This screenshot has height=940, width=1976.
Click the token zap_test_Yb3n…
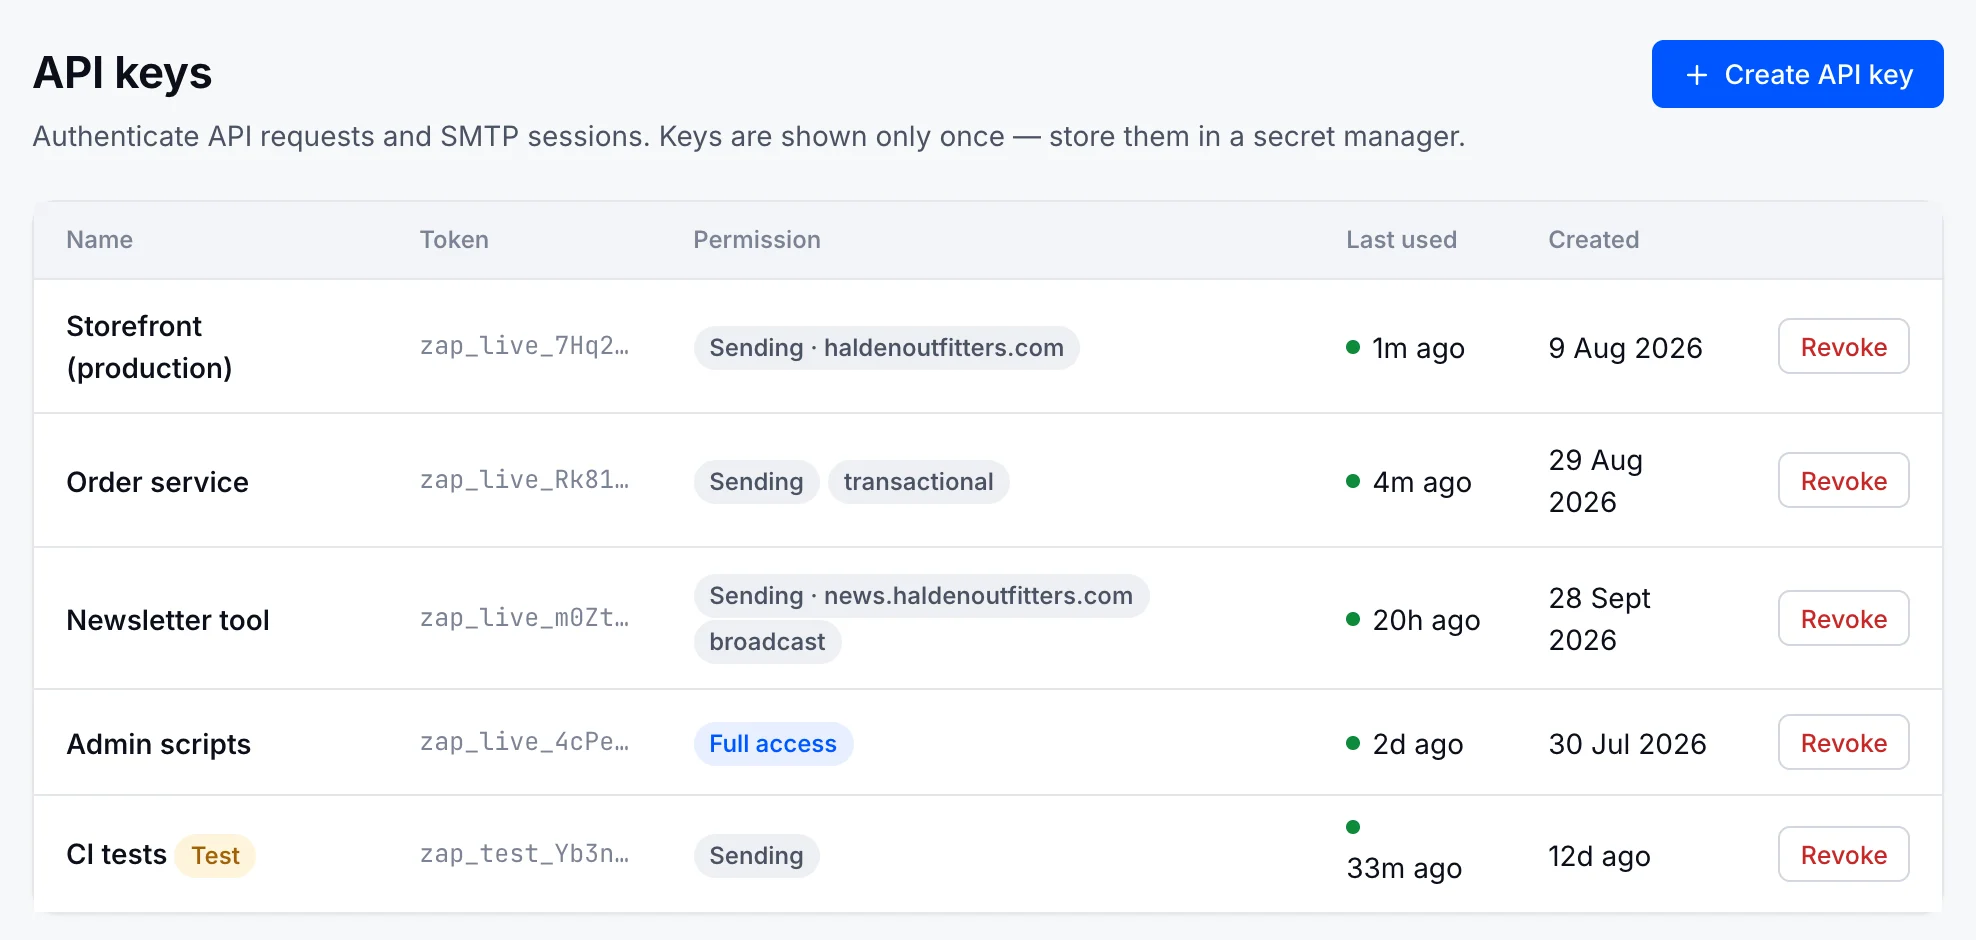point(524,854)
